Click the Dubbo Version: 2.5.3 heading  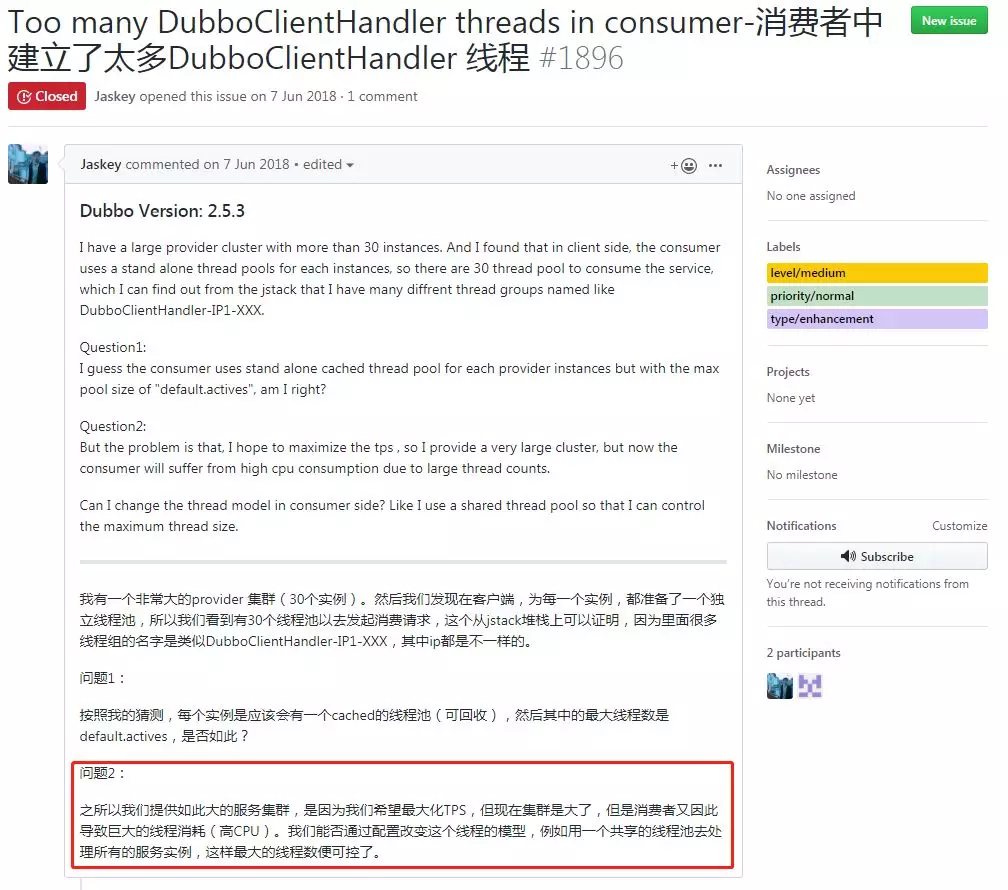(x=162, y=211)
